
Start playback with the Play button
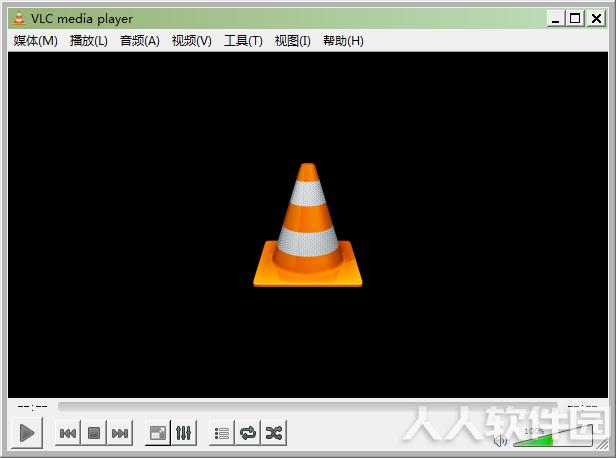click(27, 433)
